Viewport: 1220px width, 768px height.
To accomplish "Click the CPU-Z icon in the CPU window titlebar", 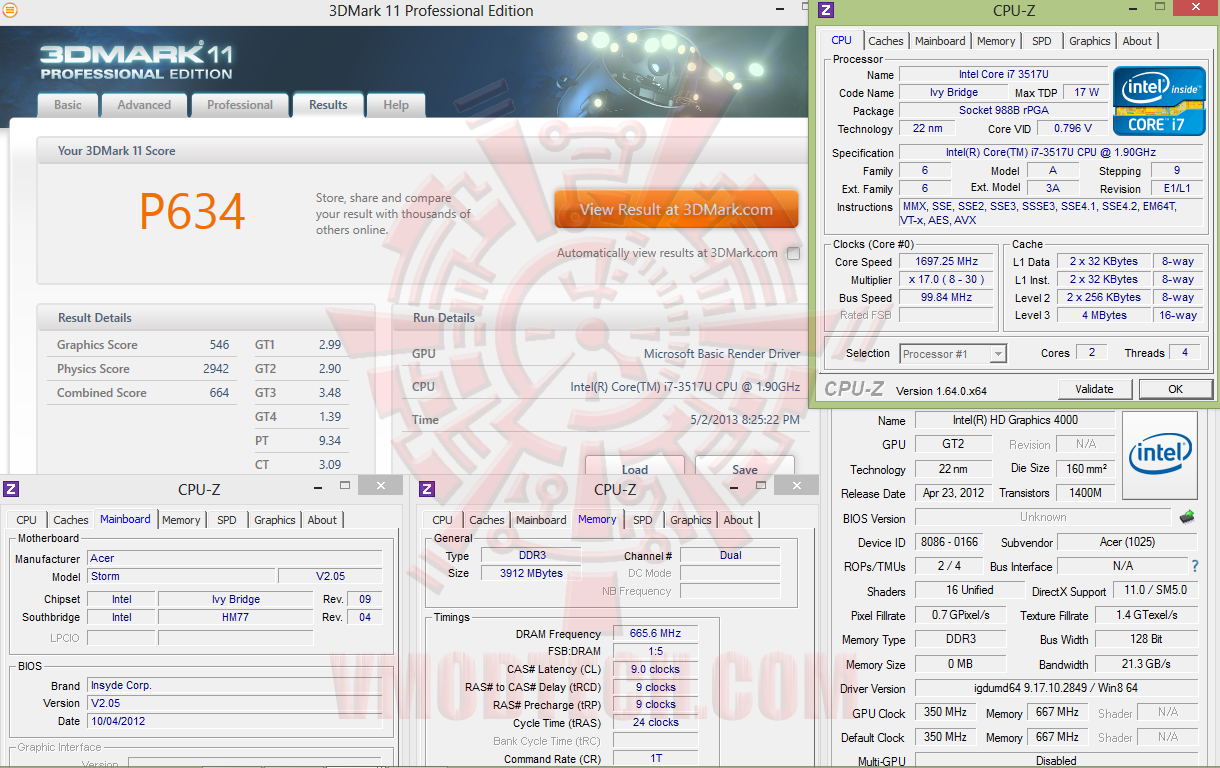I will (825, 11).
